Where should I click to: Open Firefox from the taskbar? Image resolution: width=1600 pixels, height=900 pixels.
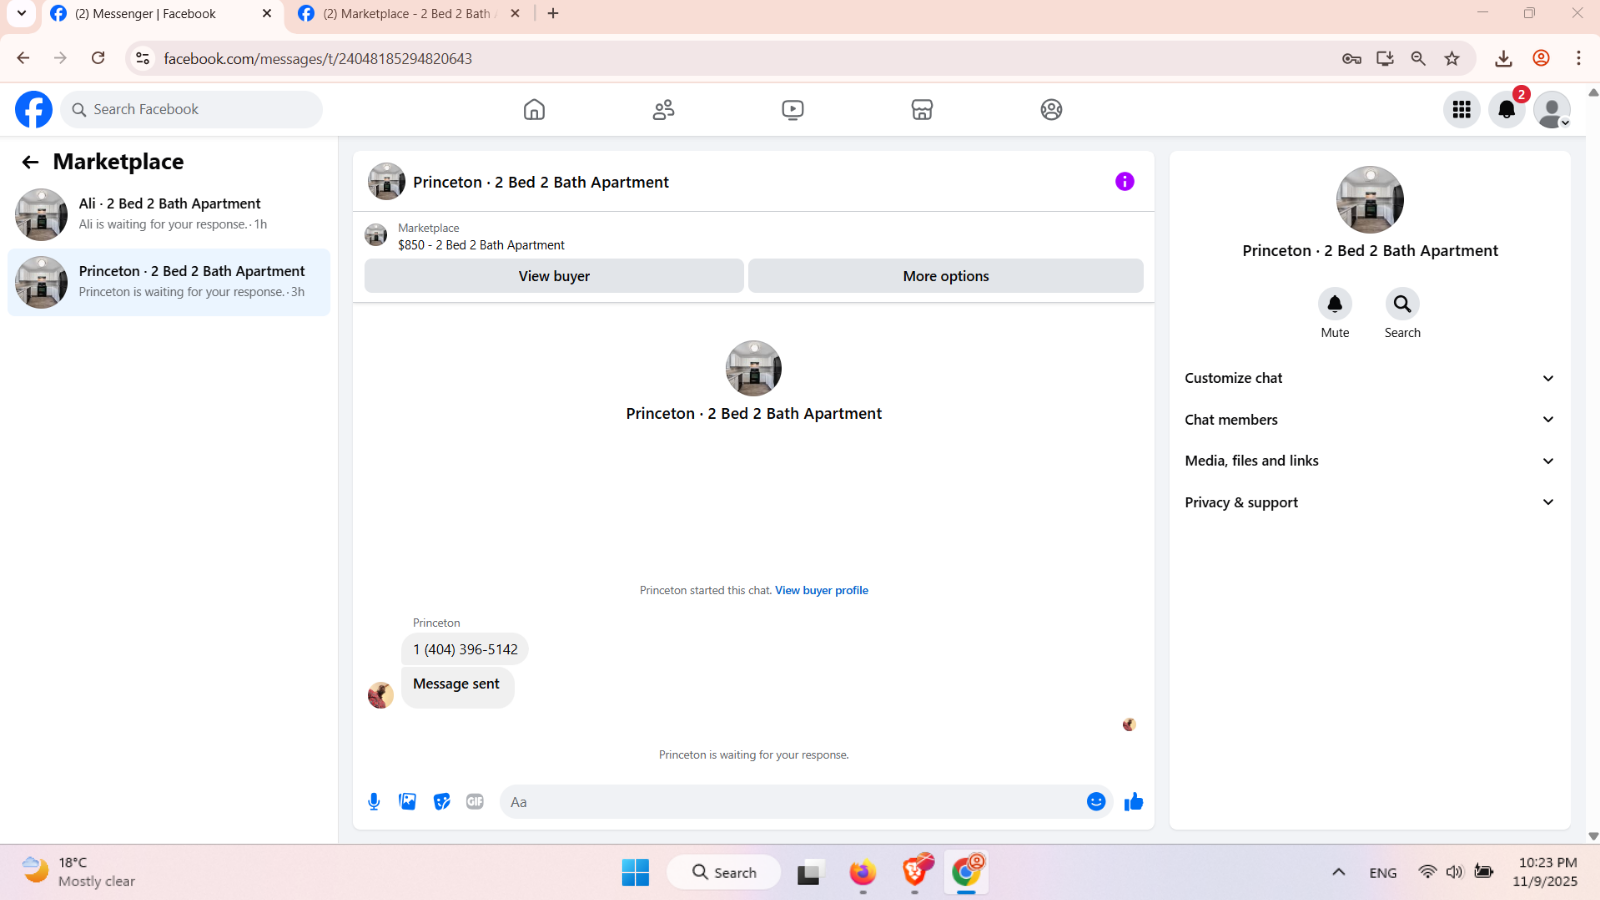point(862,872)
